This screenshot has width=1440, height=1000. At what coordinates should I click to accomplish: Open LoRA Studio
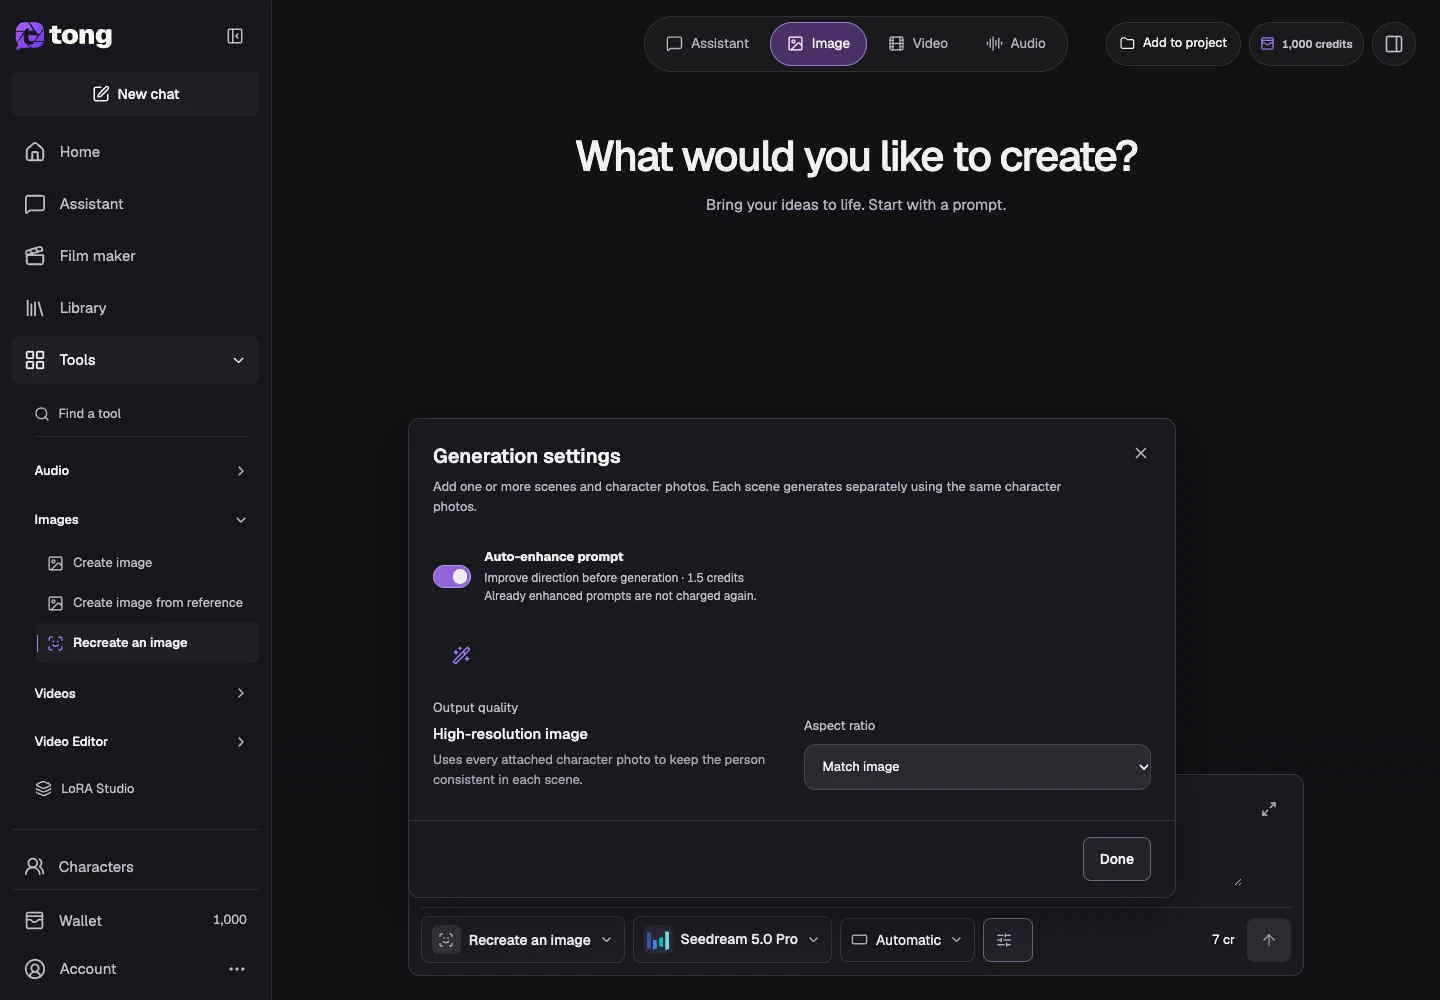point(141,789)
